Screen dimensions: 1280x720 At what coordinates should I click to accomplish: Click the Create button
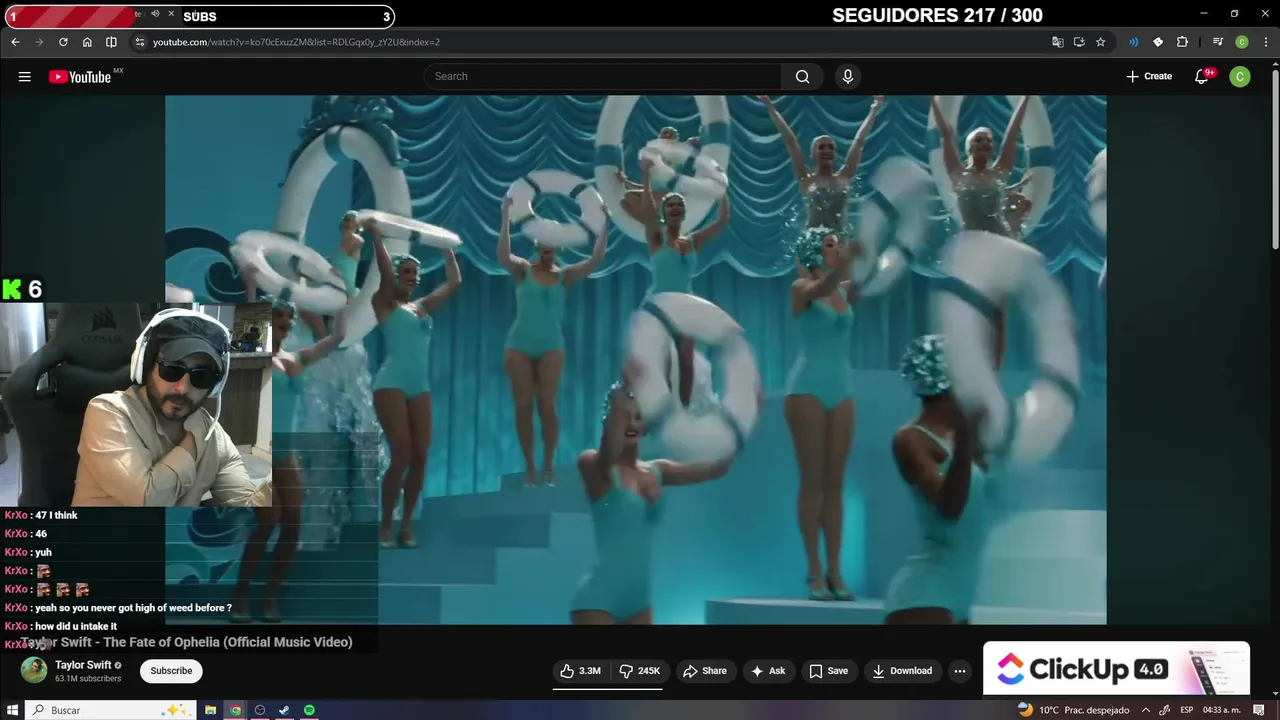pyautogui.click(x=1149, y=76)
